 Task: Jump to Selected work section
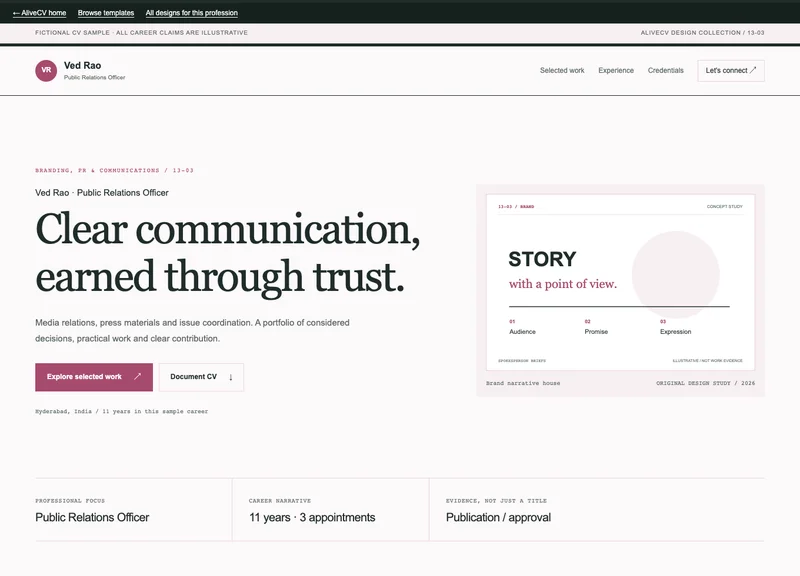tap(562, 70)
